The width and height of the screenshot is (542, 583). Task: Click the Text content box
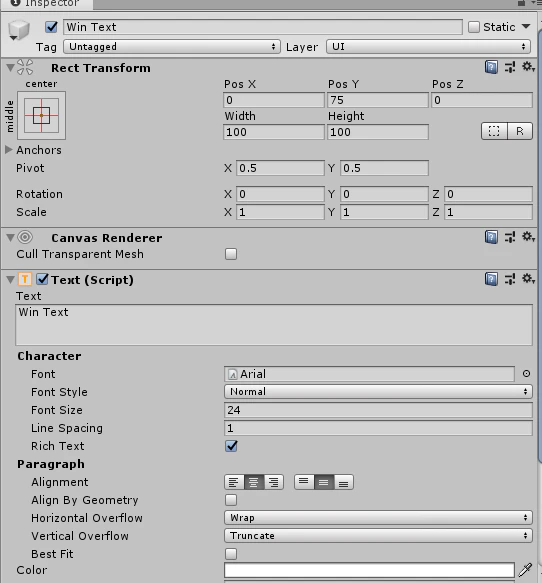pos(274,325)
